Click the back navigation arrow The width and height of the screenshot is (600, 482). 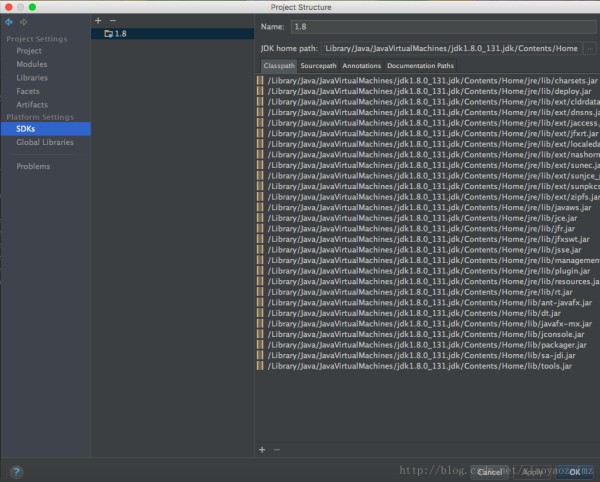coord(9,22)
